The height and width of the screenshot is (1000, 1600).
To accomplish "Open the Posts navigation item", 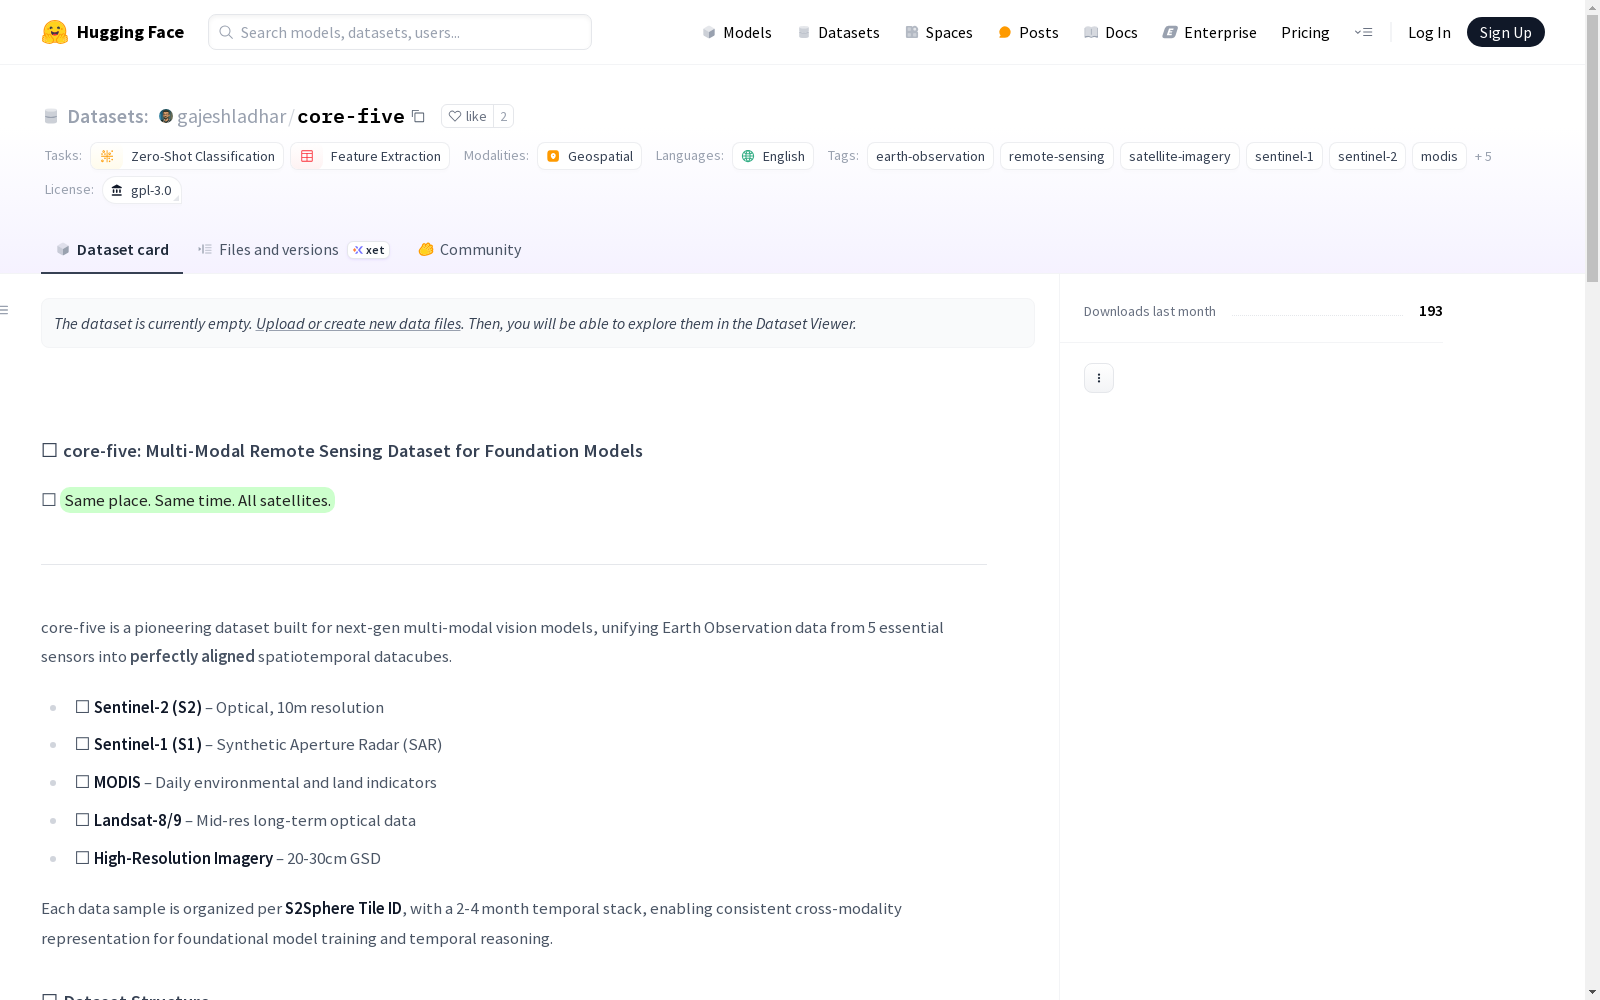I will click(x=1028, y=32).
